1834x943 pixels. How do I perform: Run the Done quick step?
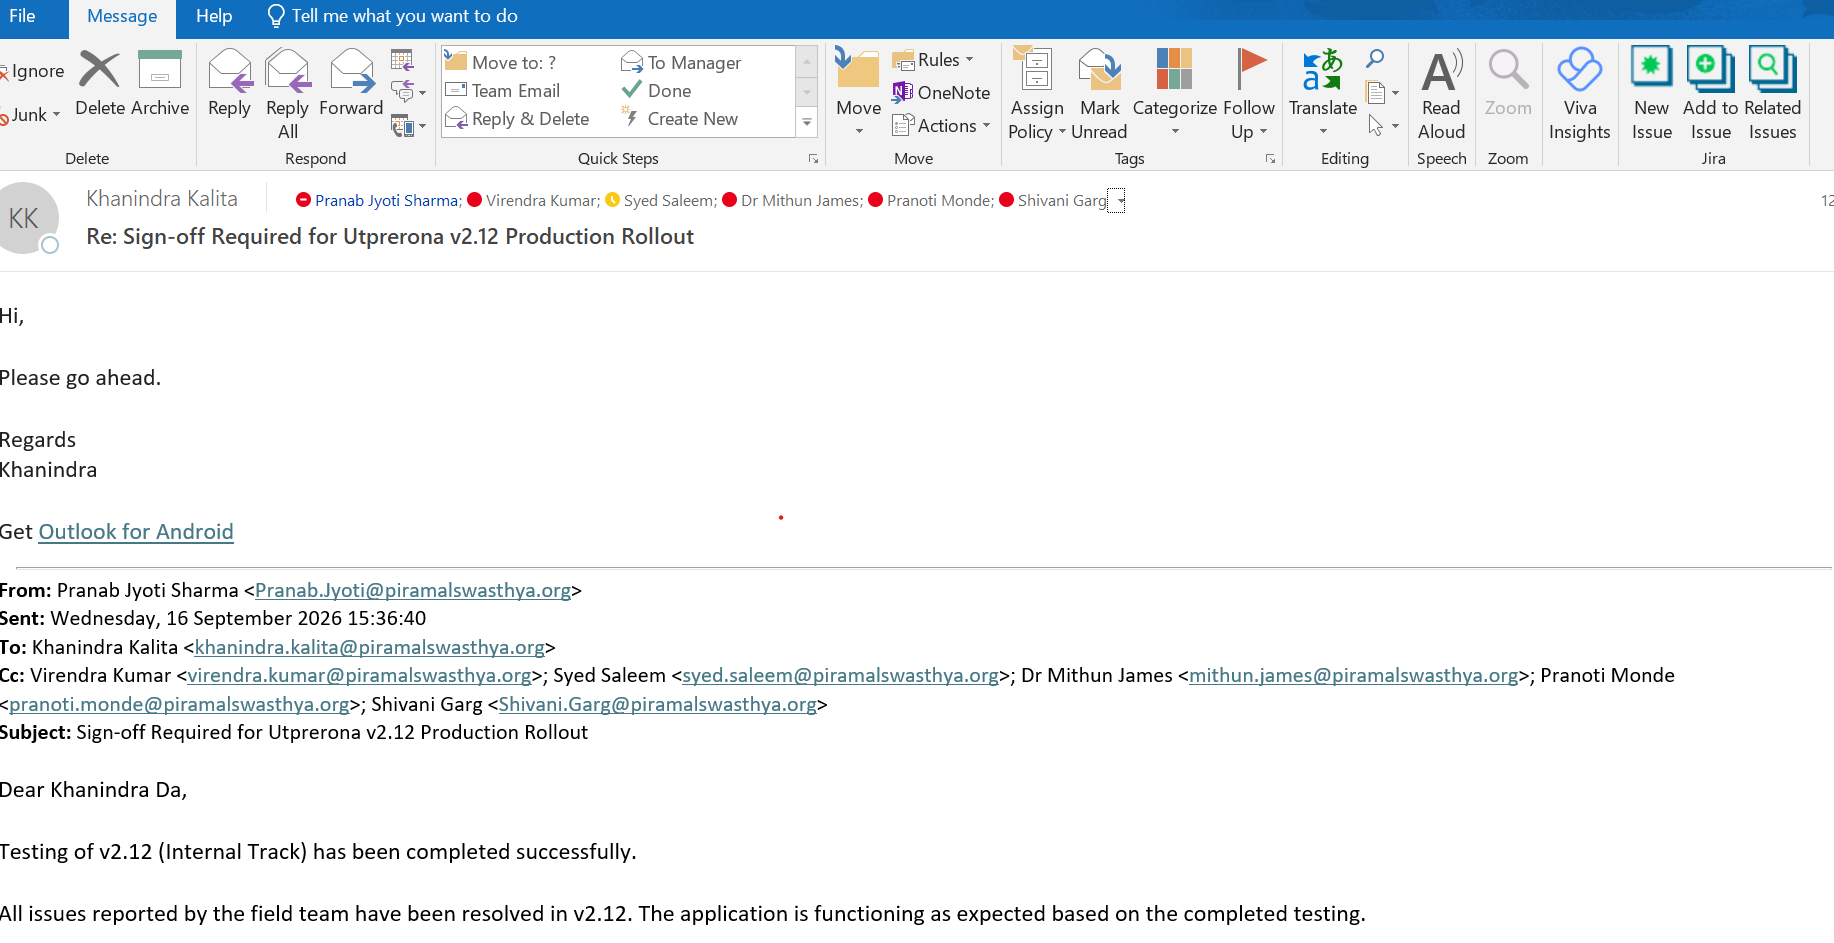(x=656, y=90)
